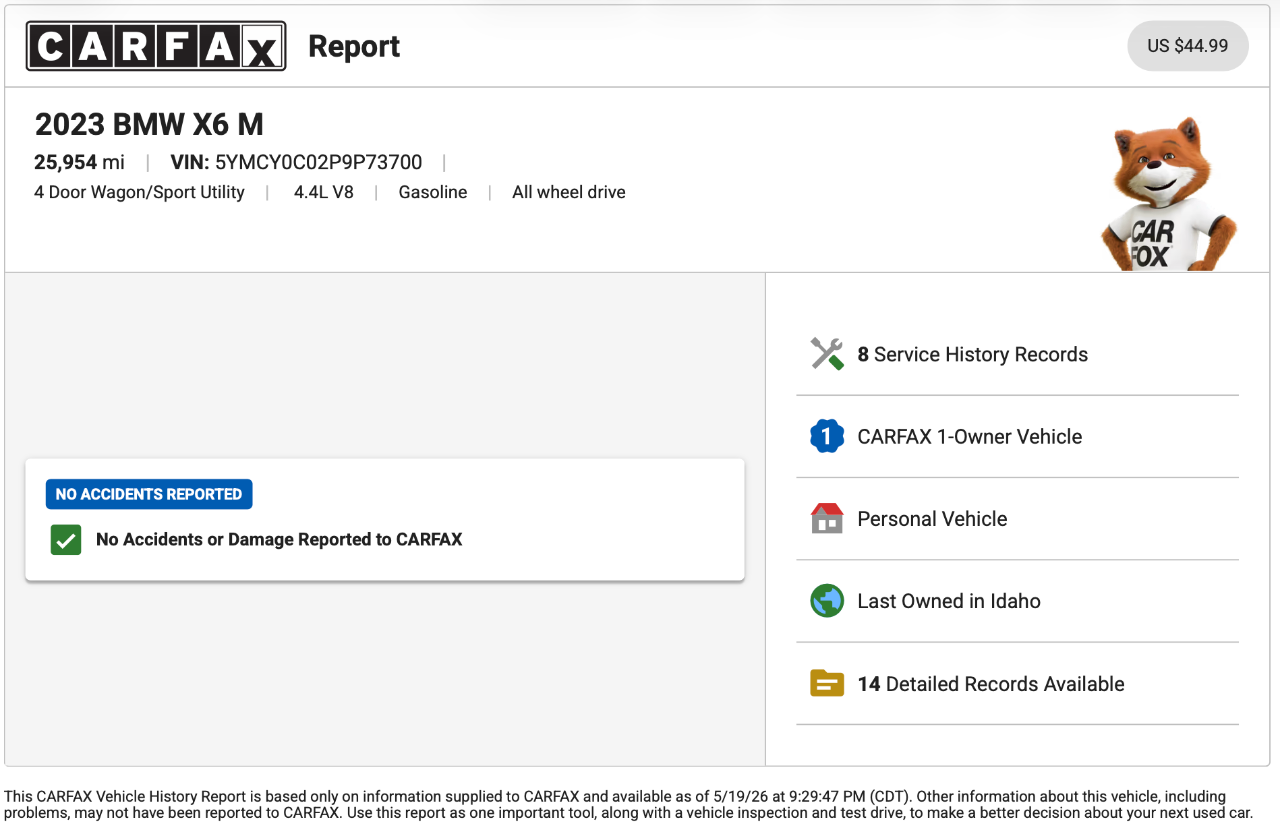Click the CARFAX logo

pyautogui.click(x=156, y=46)
